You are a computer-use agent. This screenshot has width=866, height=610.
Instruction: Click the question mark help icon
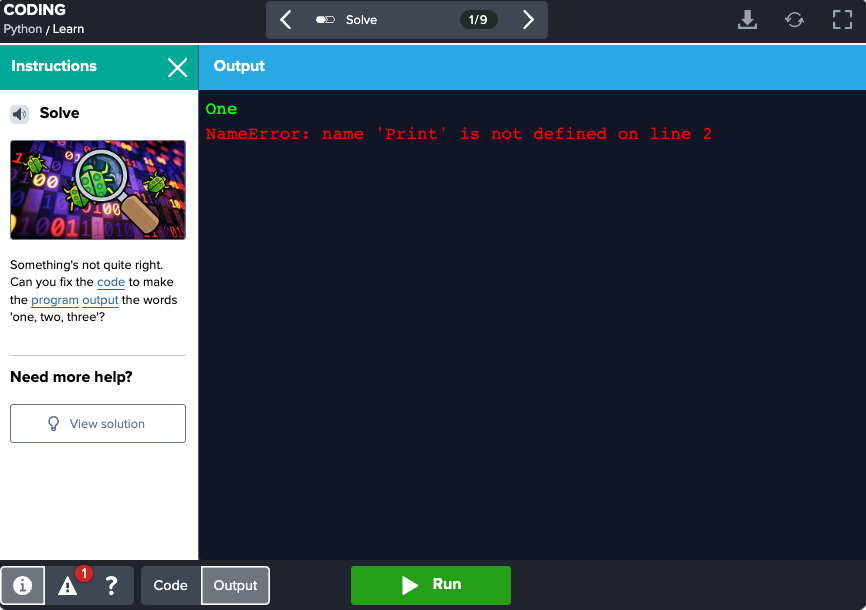[112, 586]
